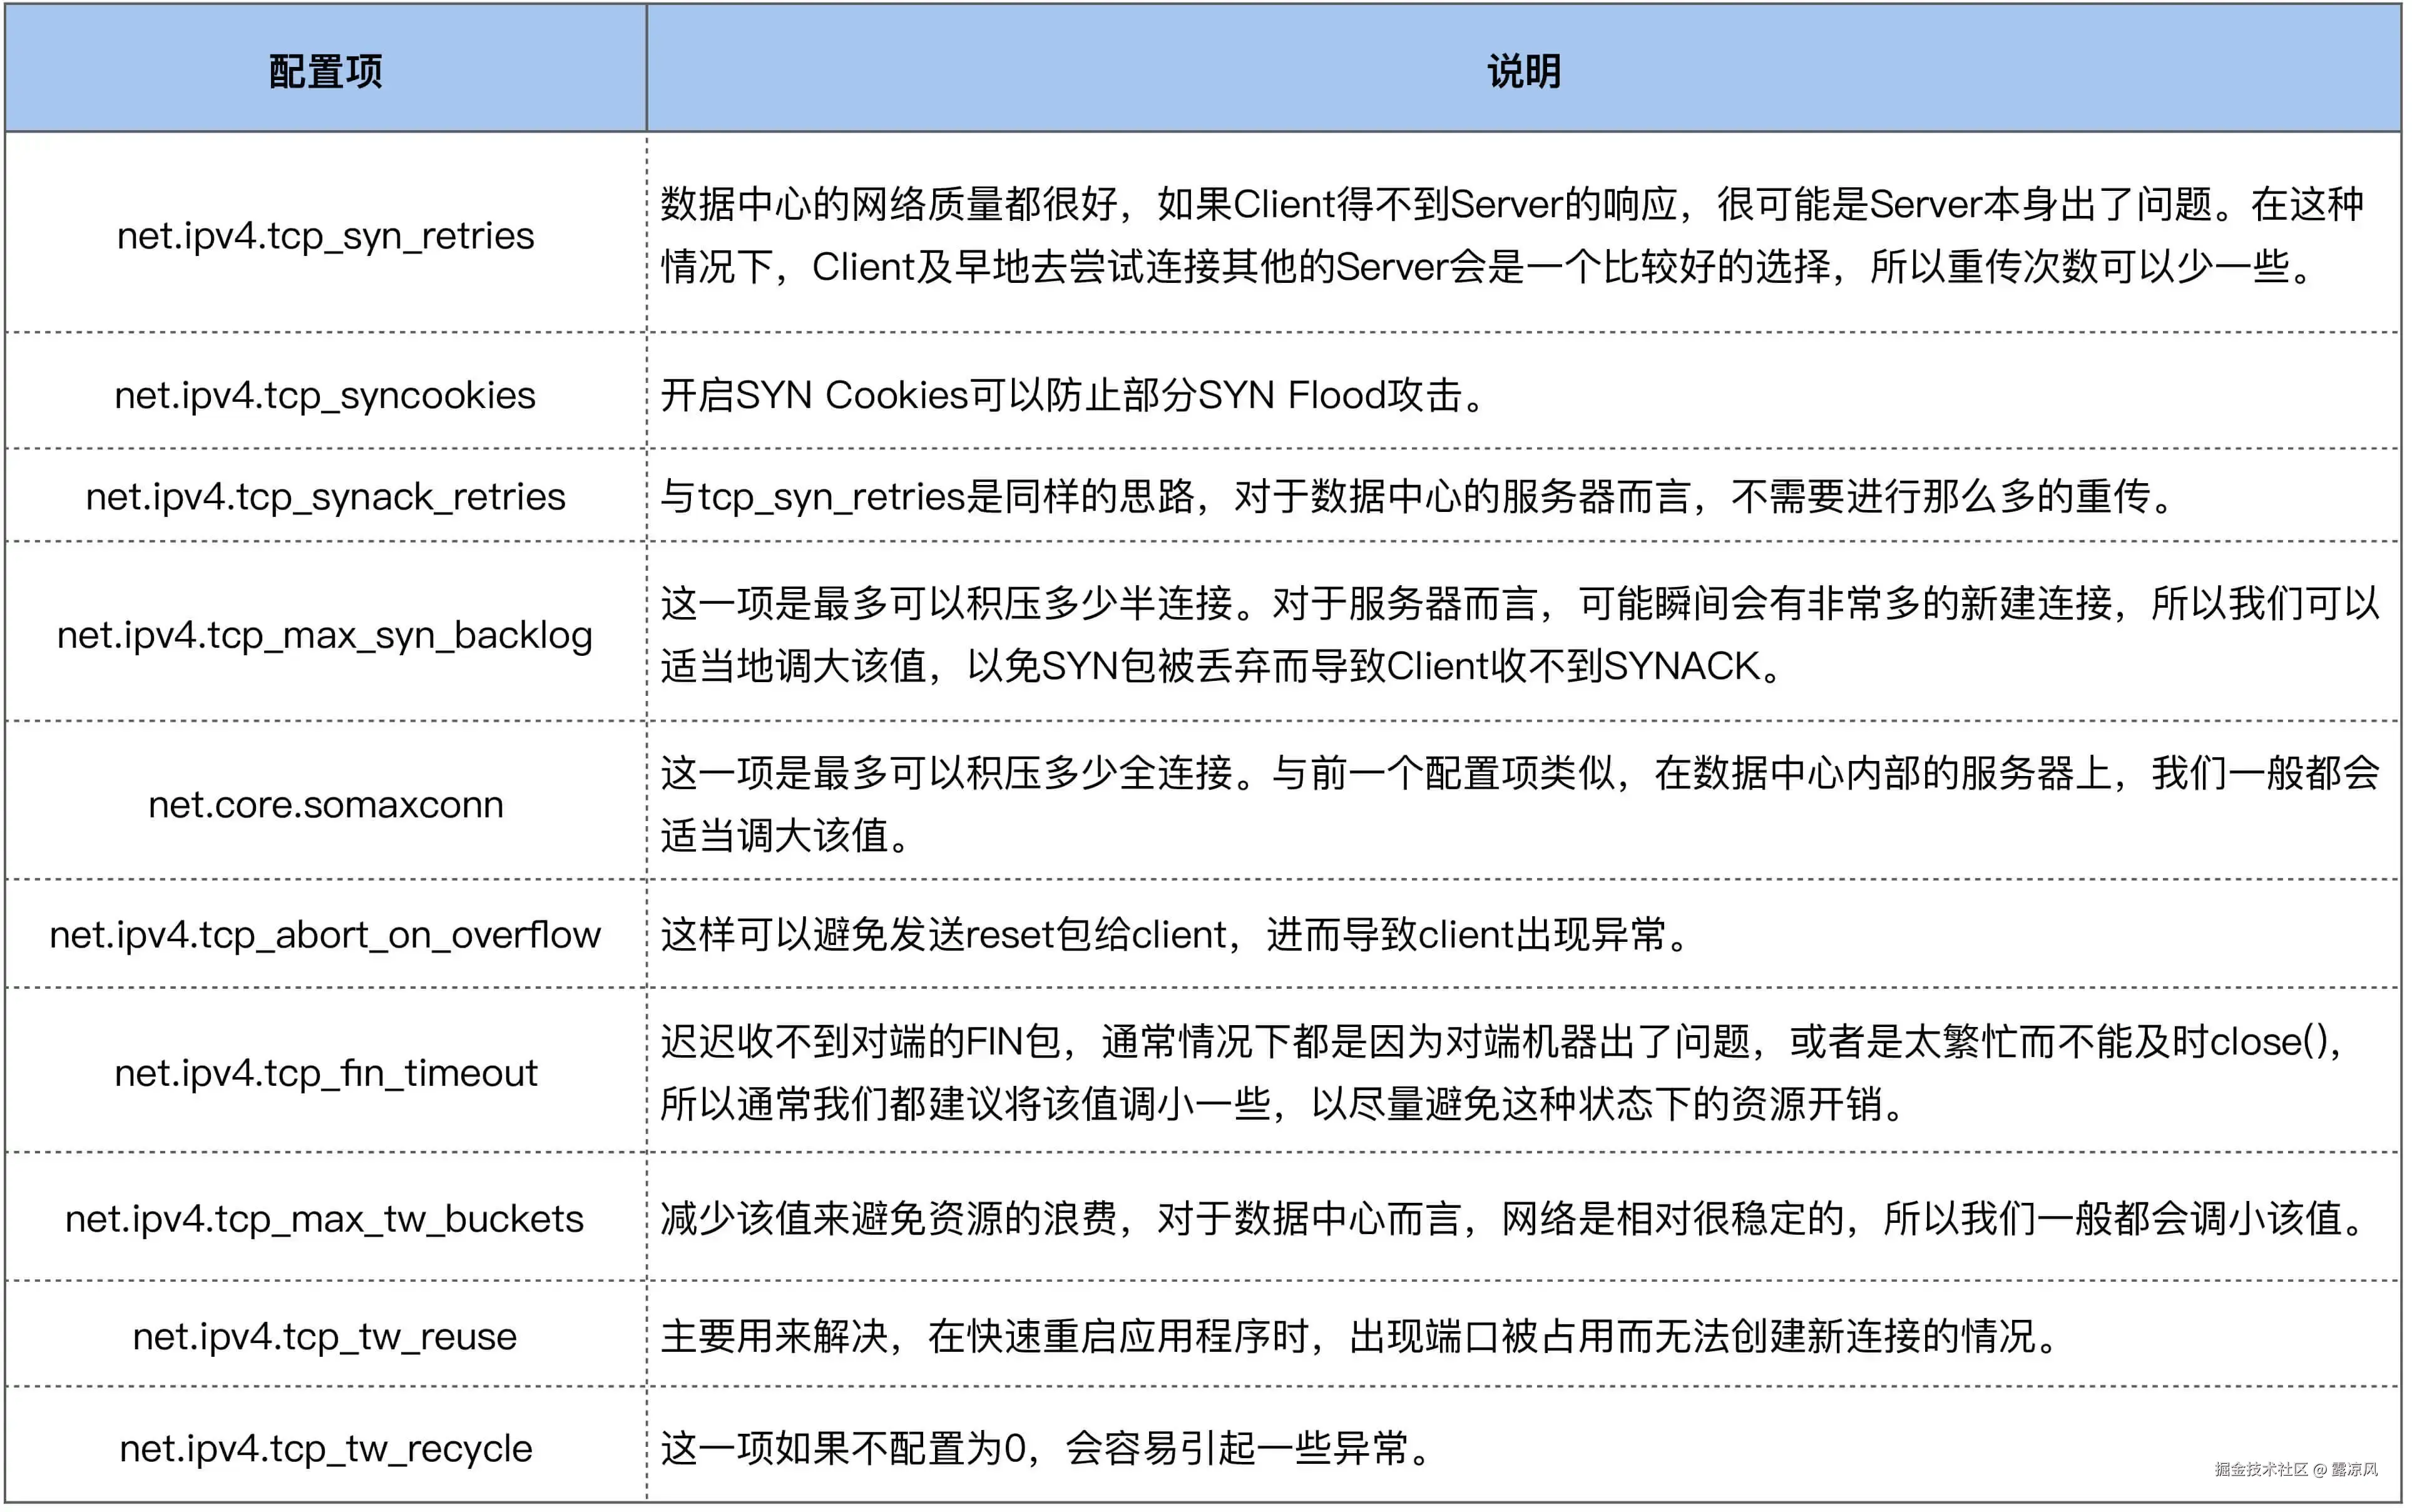The width and height of the screenshot is (2412, 1512).
Task: Click net.ipv4.tcp_max_syn_backlog cell
Action: pyautogui.click(x=325, y=635)
